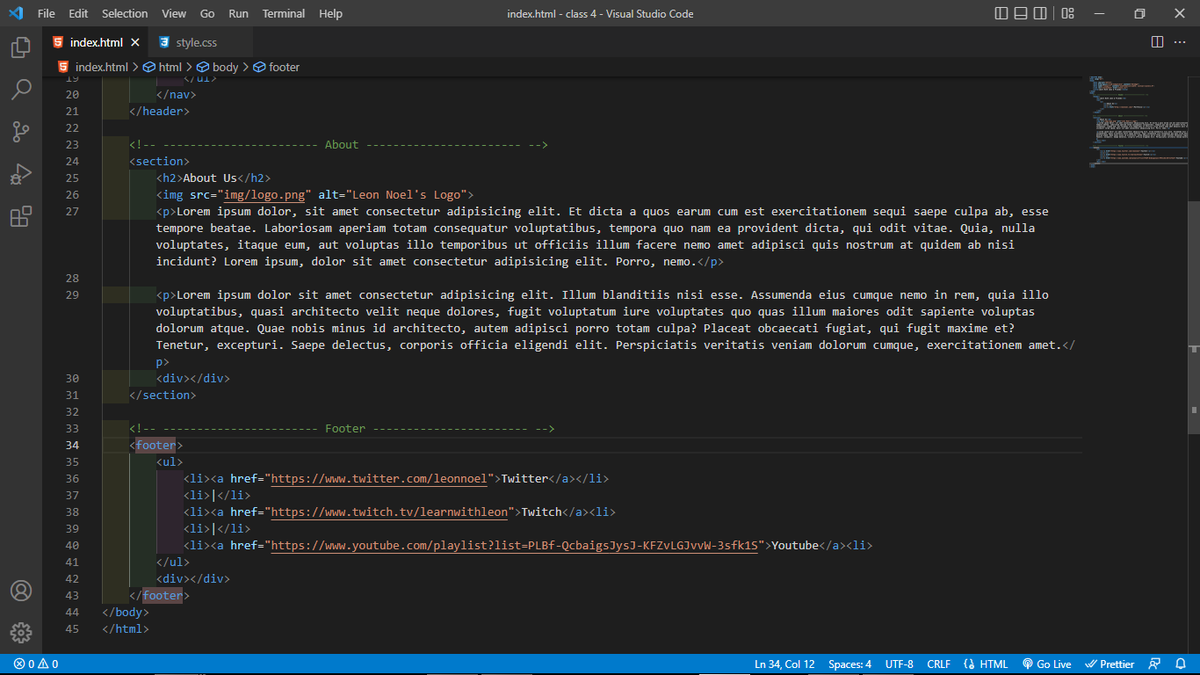Viewport: 1200px width, 675px height.
Task: Open the index.html breadcrumb file picker
Action: [94, 67]
